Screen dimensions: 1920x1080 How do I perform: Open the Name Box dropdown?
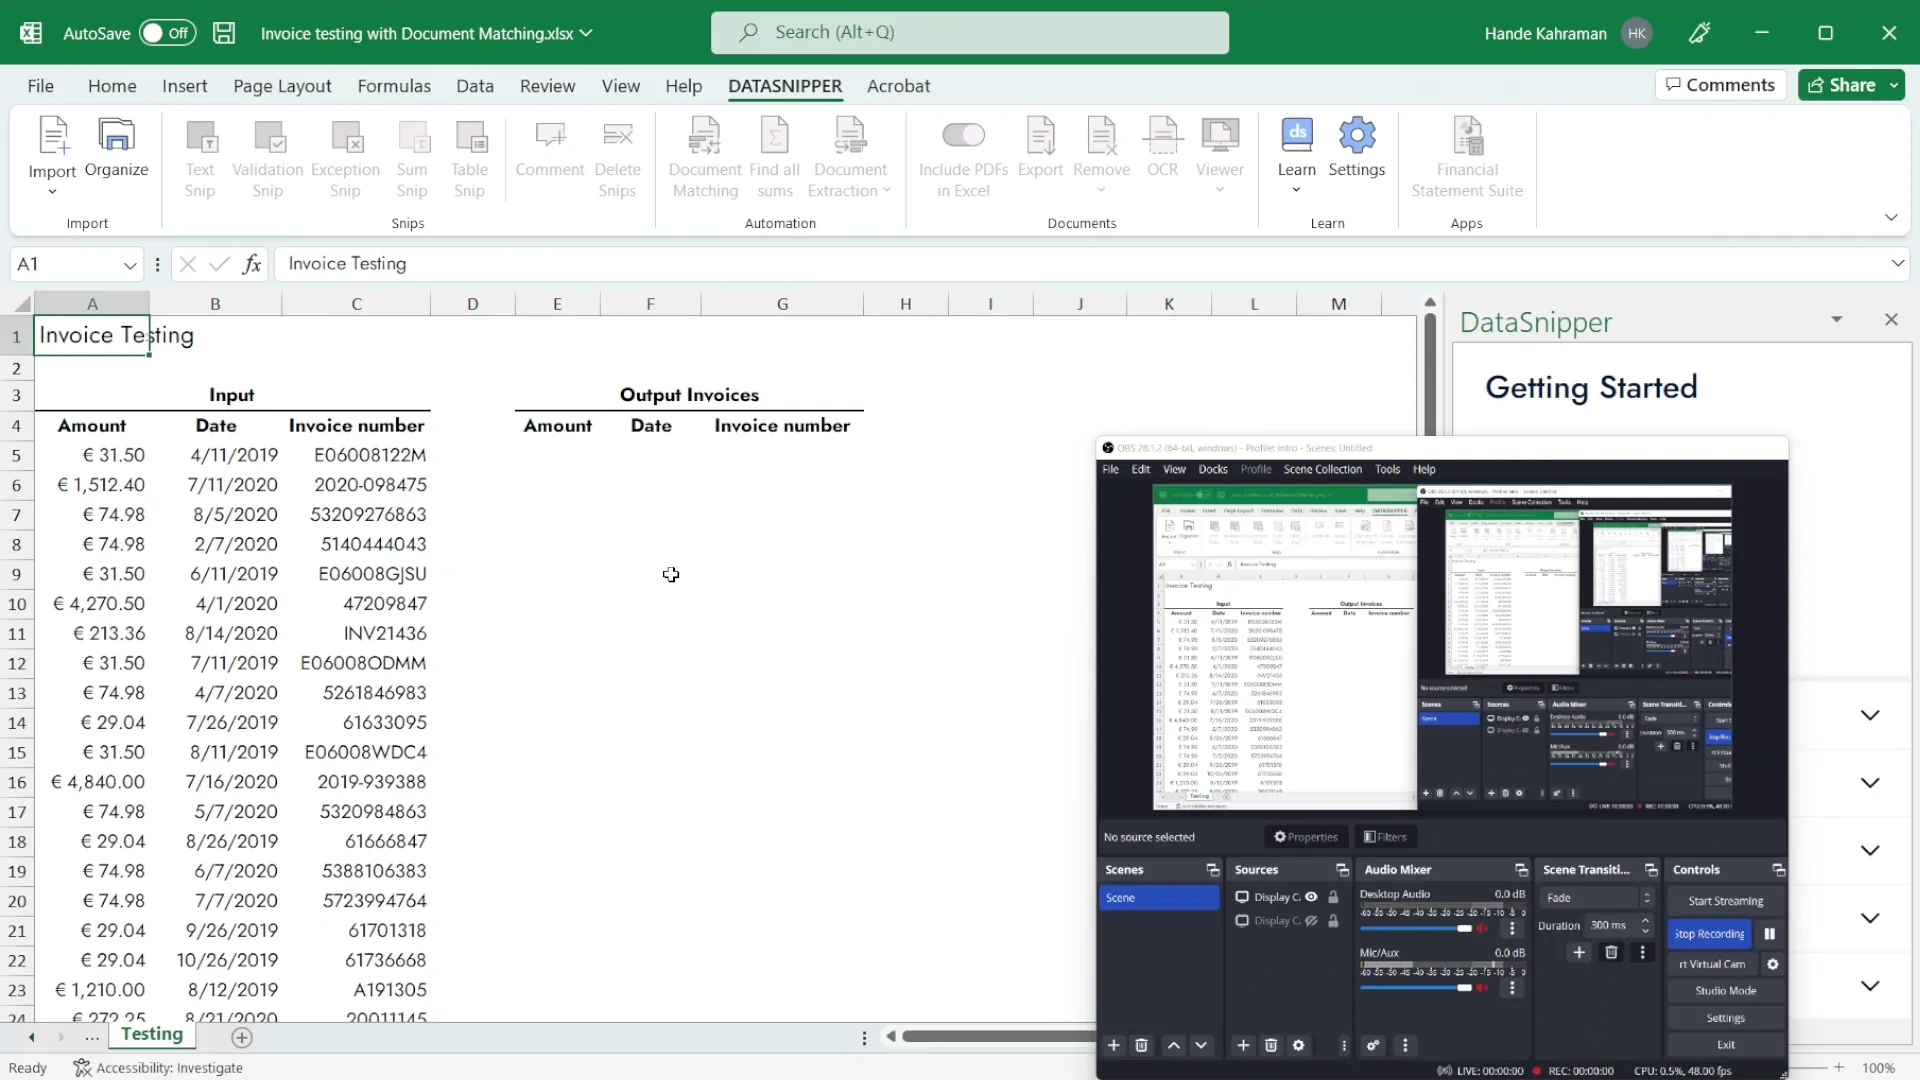129,265
